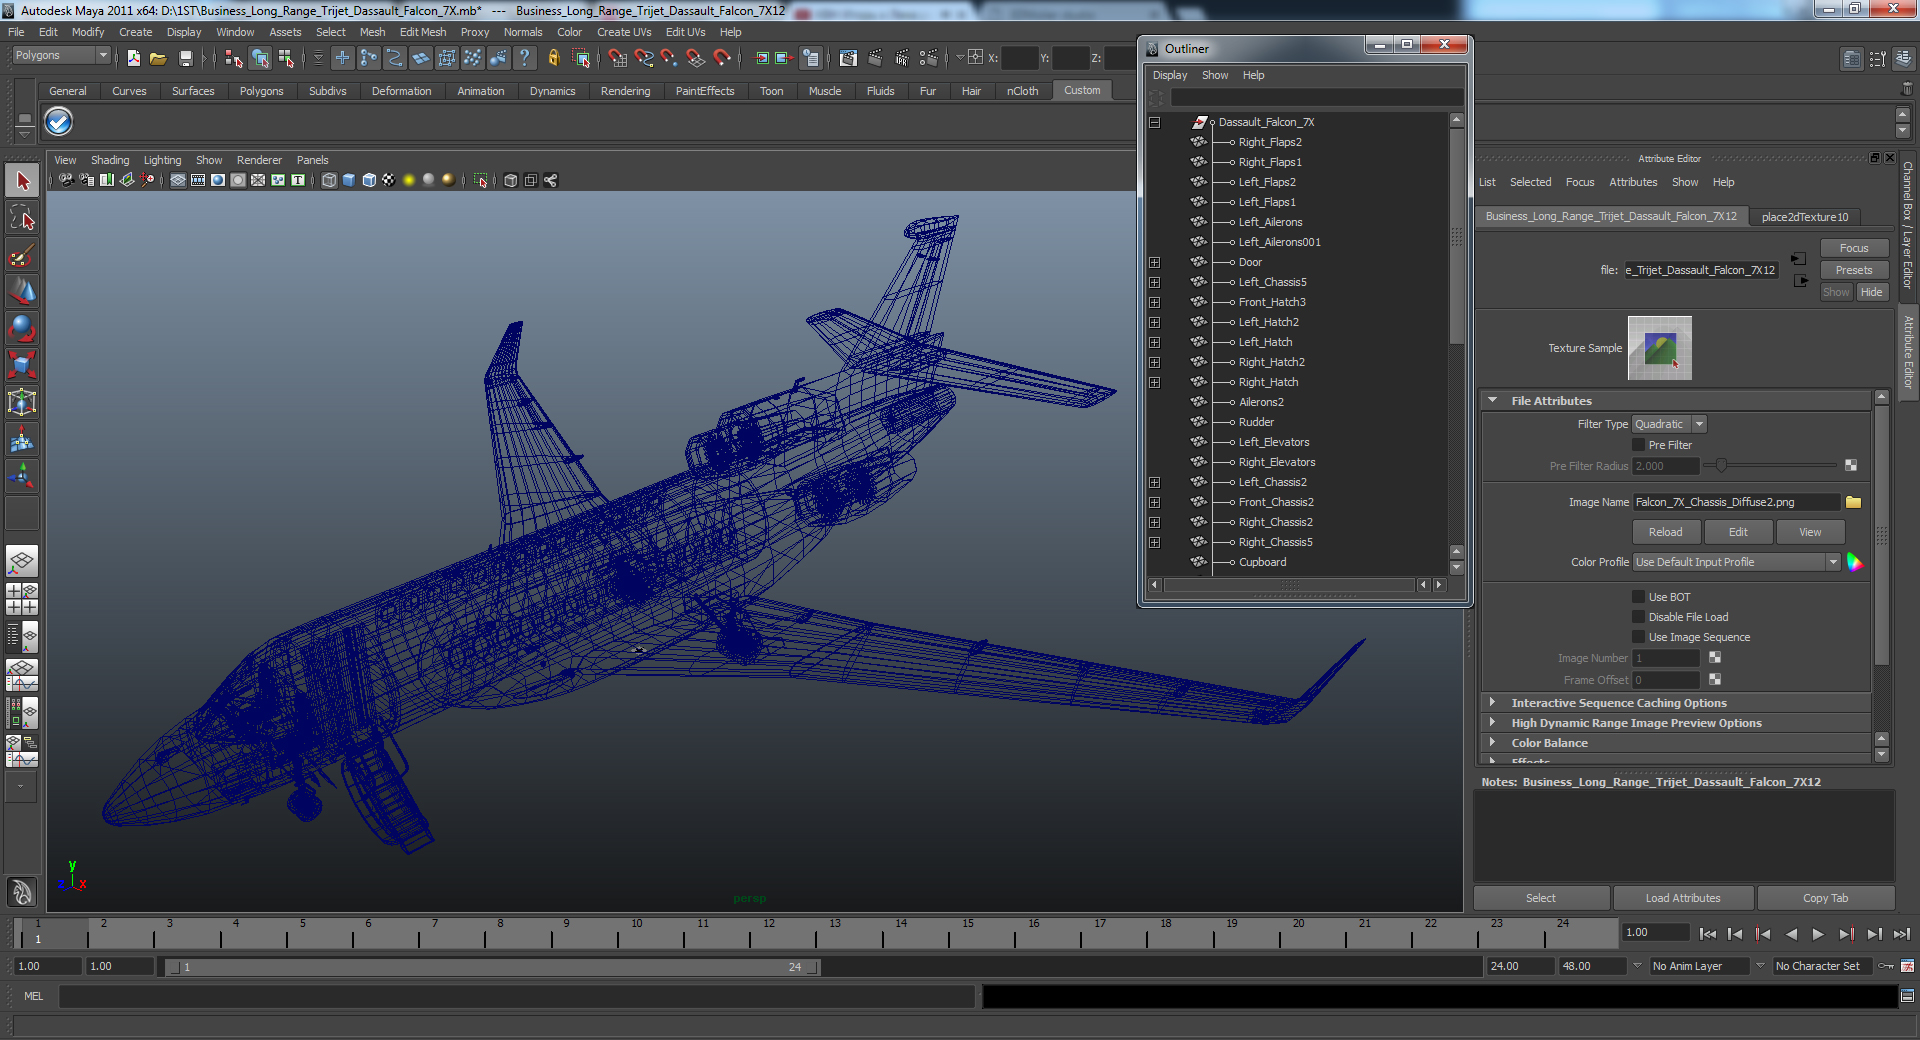Enable Pre Filter checkbox
1920x1040 pixels.
pyautogui.click(x=1638, y=445)
